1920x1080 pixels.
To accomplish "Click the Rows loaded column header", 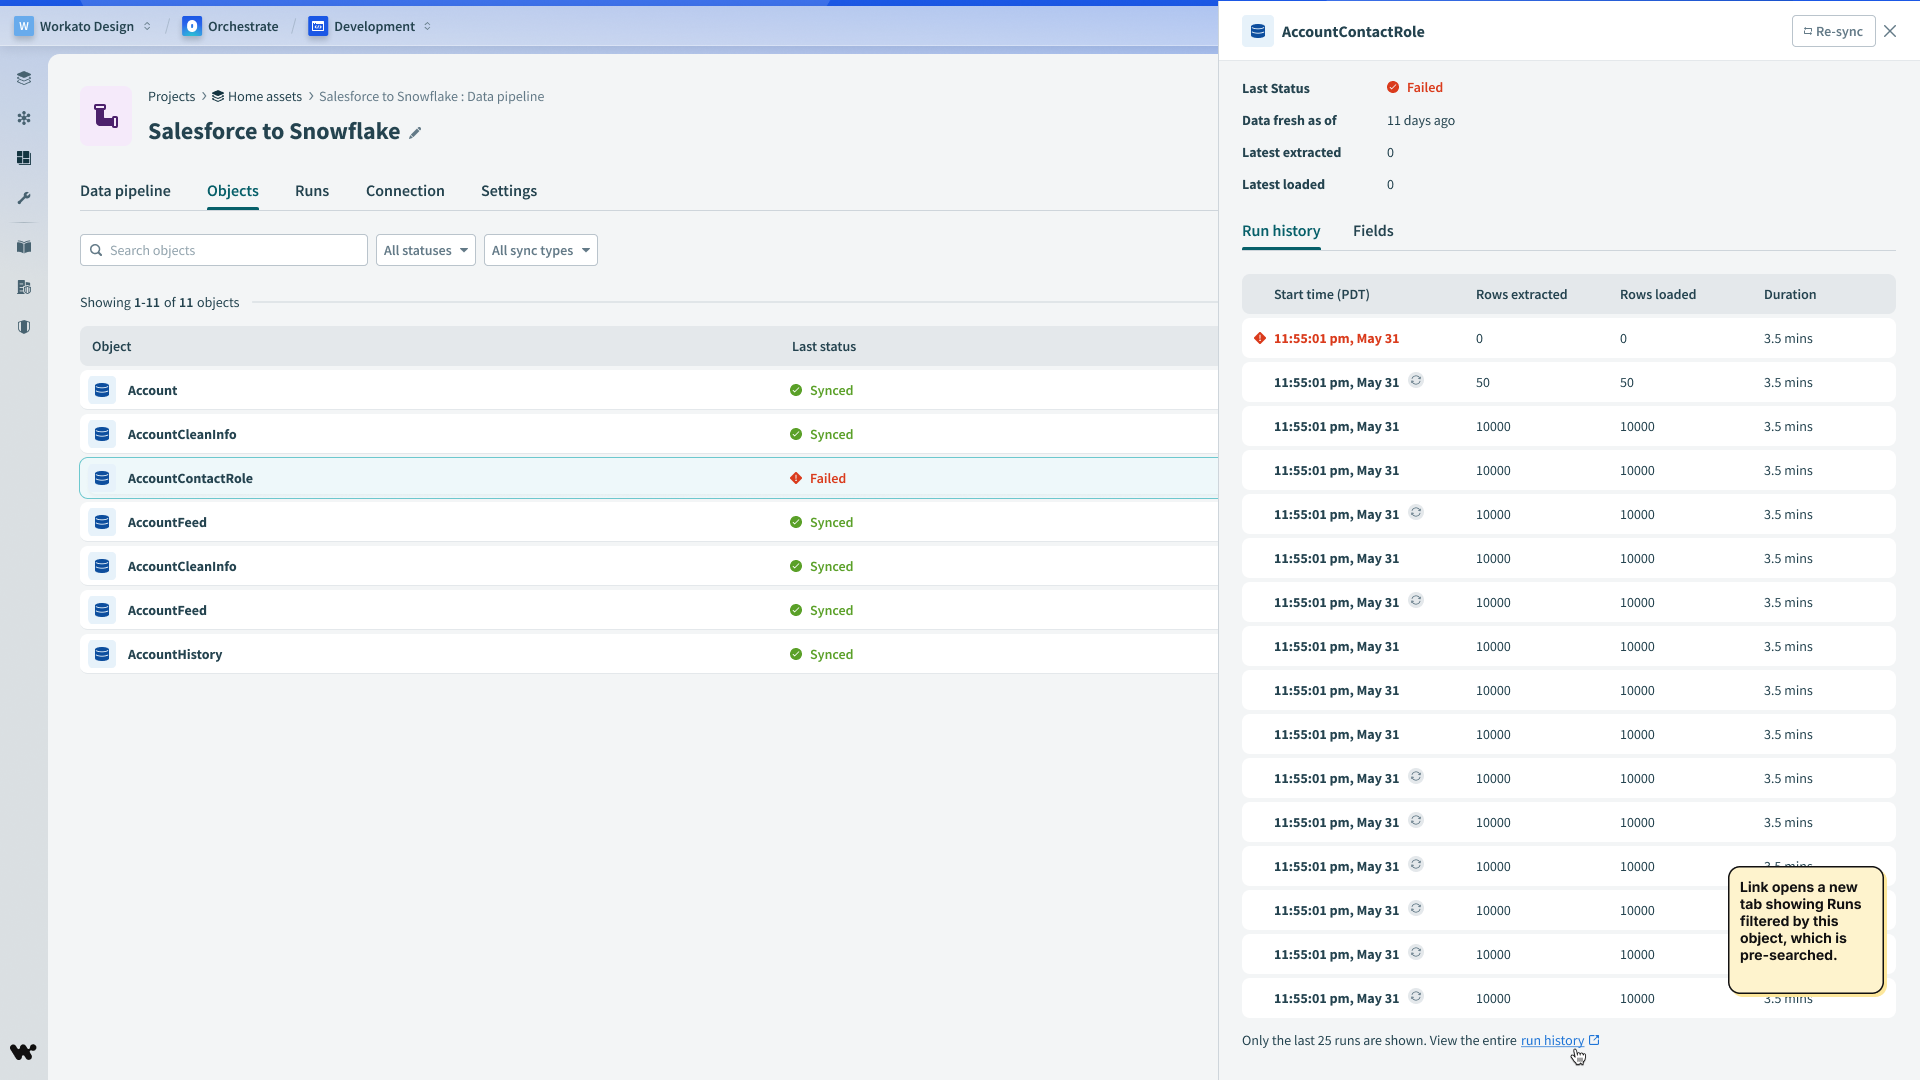I will coord(1658,294).
